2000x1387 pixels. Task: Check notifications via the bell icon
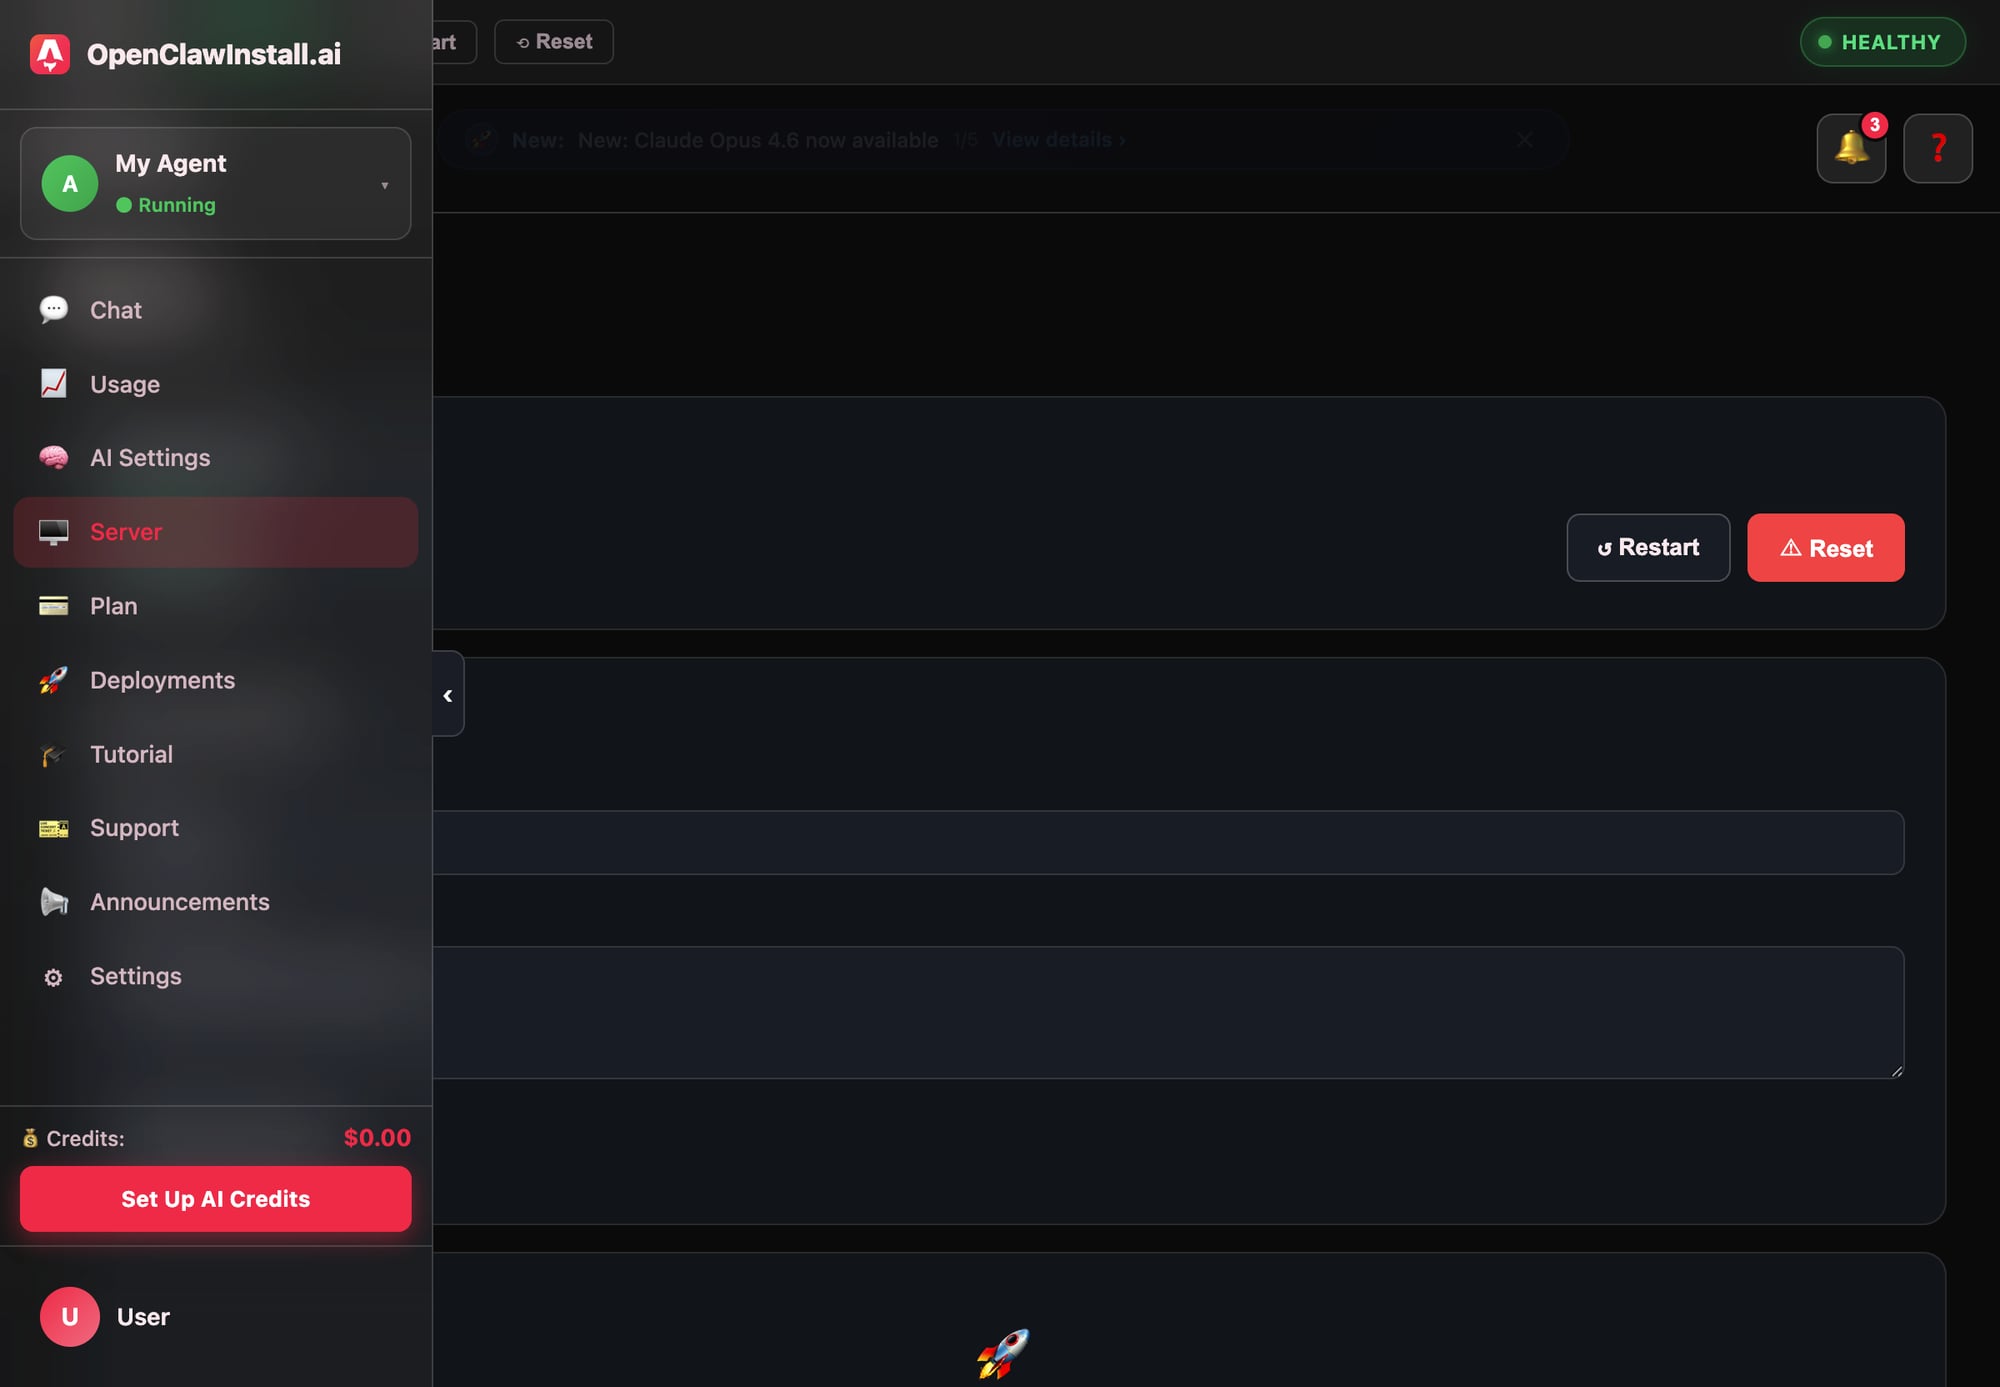[x=1851, y=148]
